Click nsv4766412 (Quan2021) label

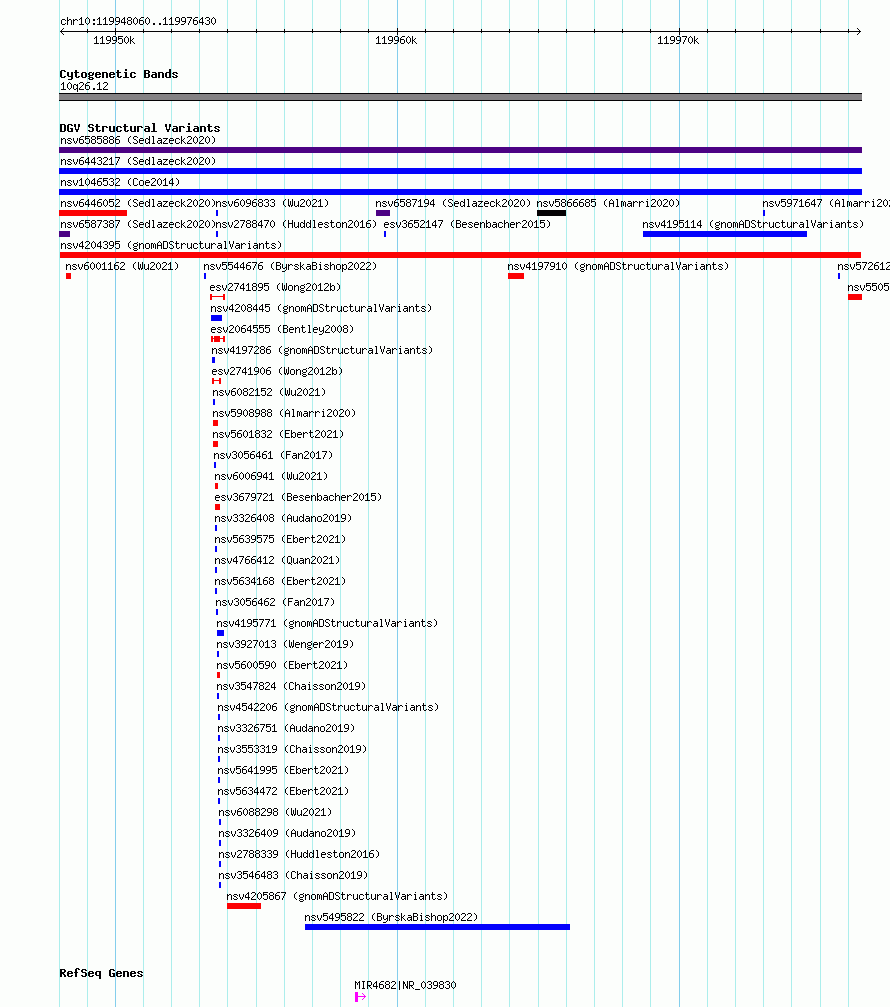click(277, 561)
